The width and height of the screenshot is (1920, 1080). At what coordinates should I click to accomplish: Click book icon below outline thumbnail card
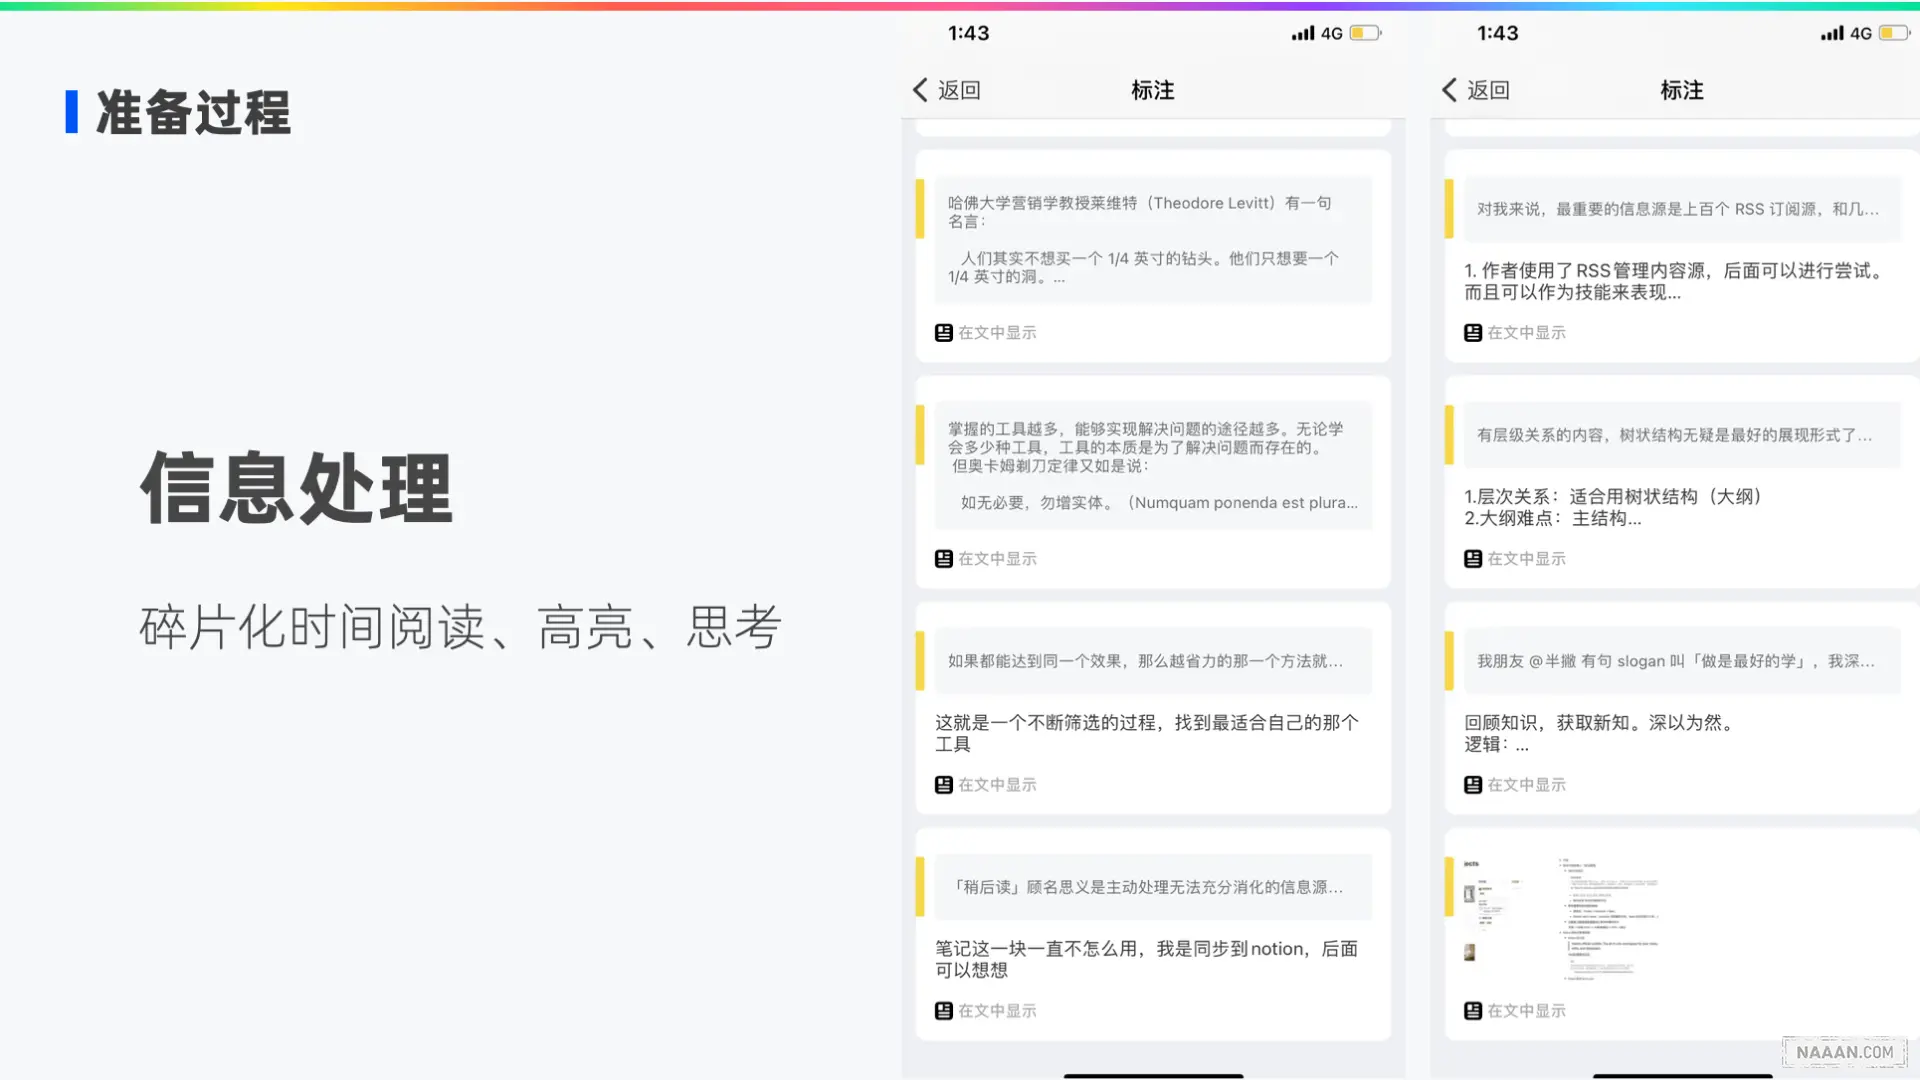click(1472, 1011)
